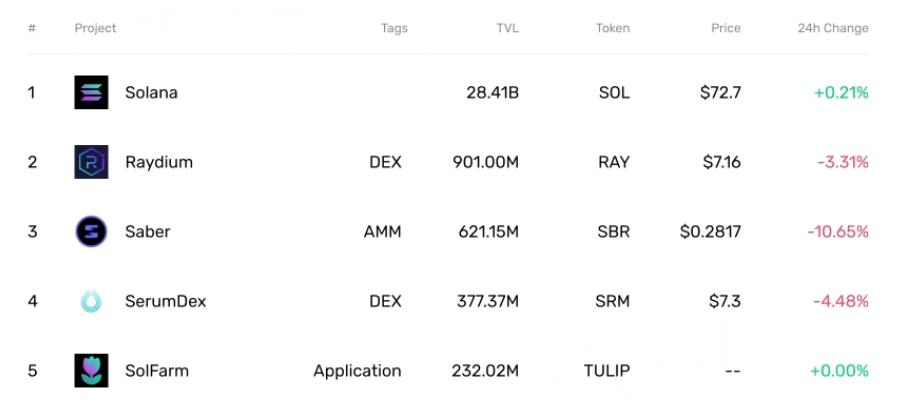
Task: Click the Raydium logo icon
Action: tap(91, 162)
